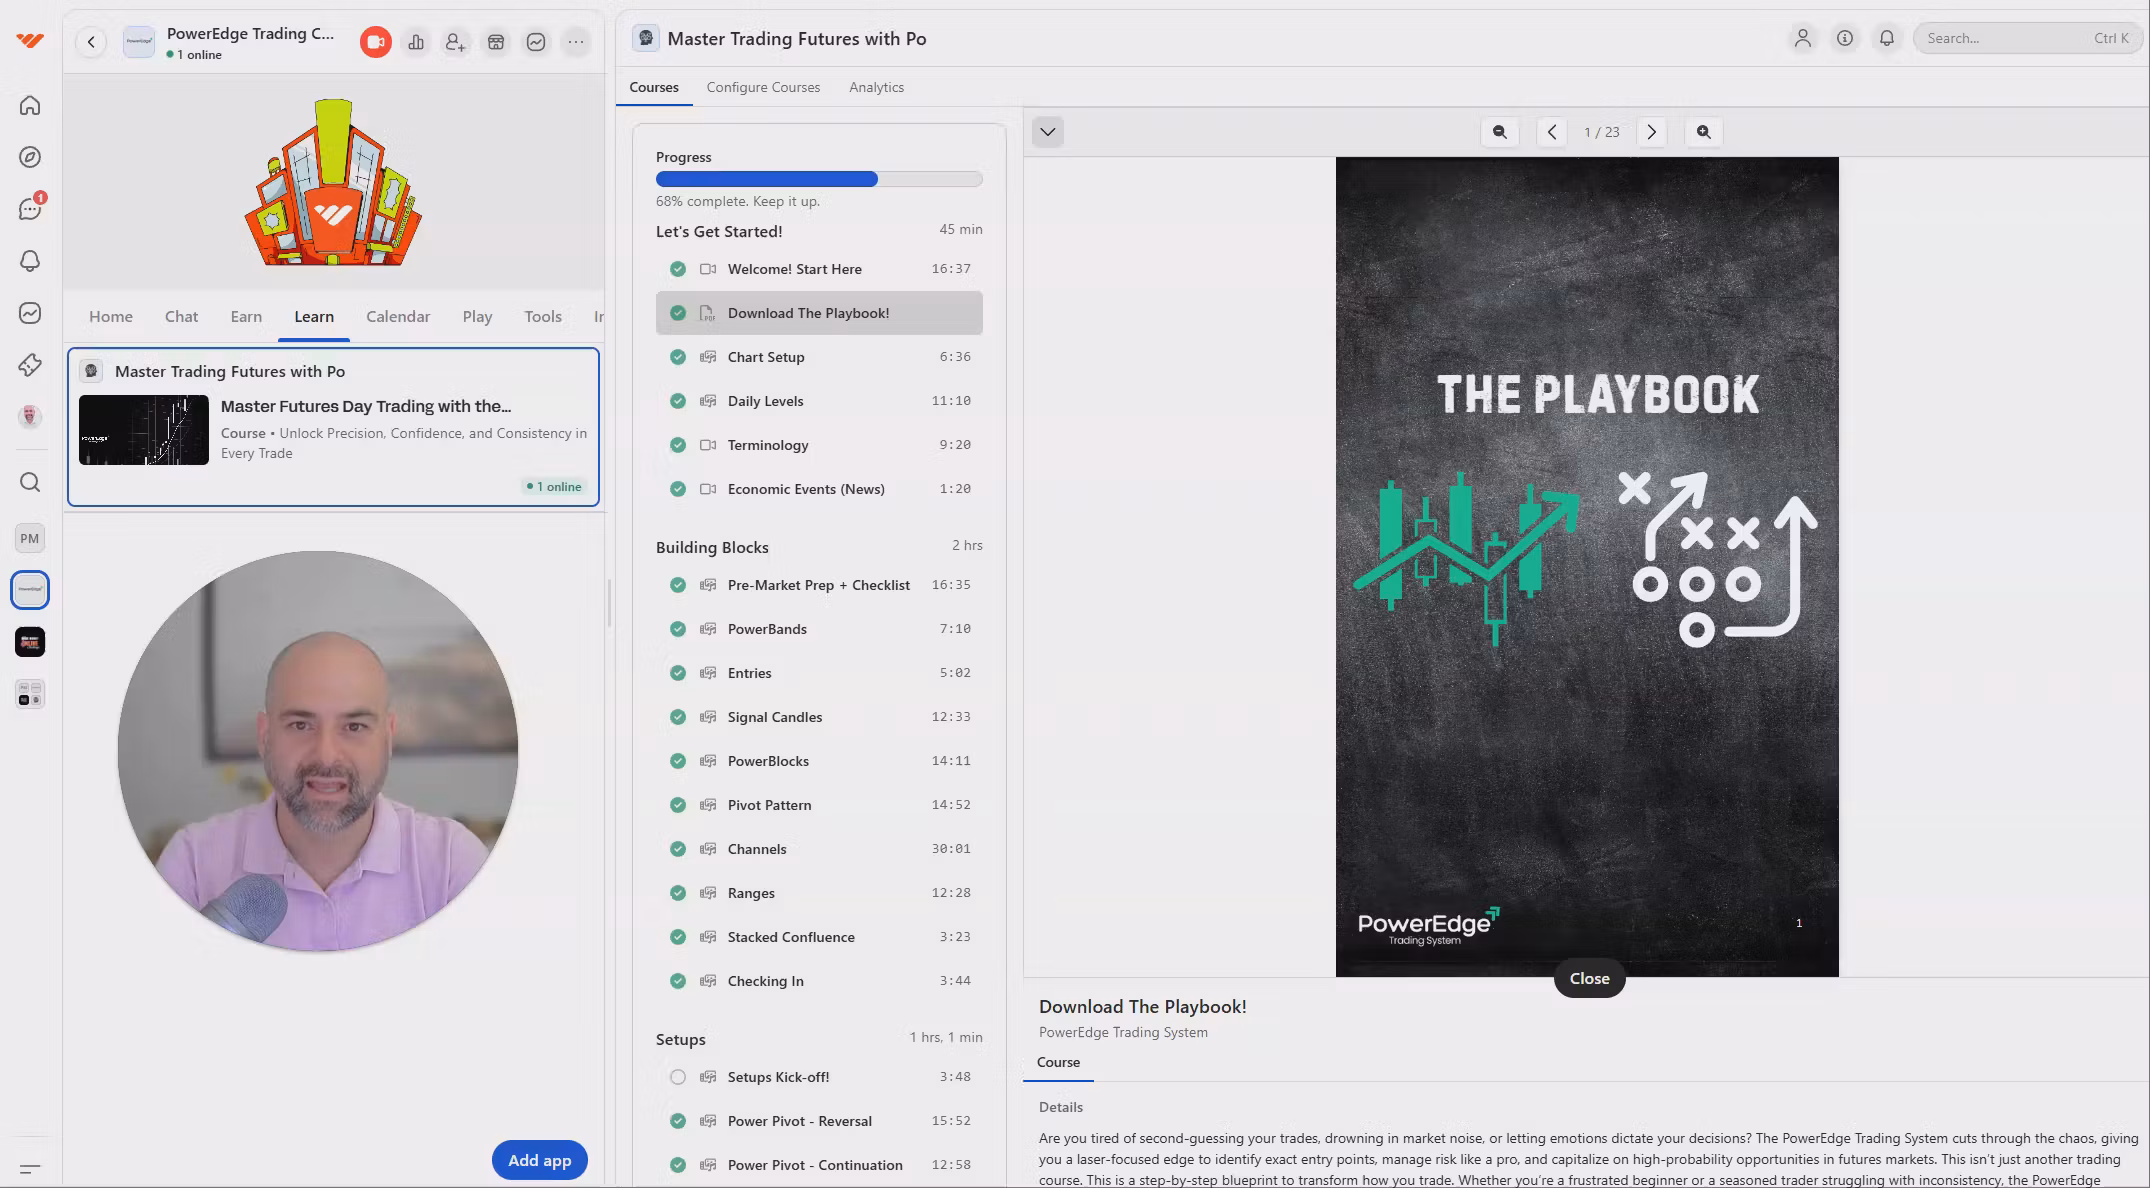Click the compass Discover sidebar icon

(30, 157)
